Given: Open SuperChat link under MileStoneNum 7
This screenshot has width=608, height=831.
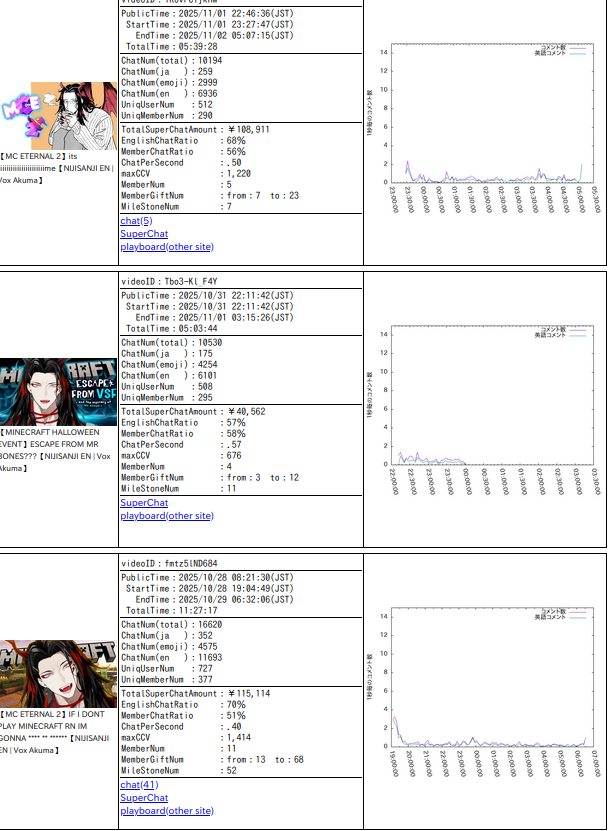Looking at the screenshot, I should [x=144, y=234].
